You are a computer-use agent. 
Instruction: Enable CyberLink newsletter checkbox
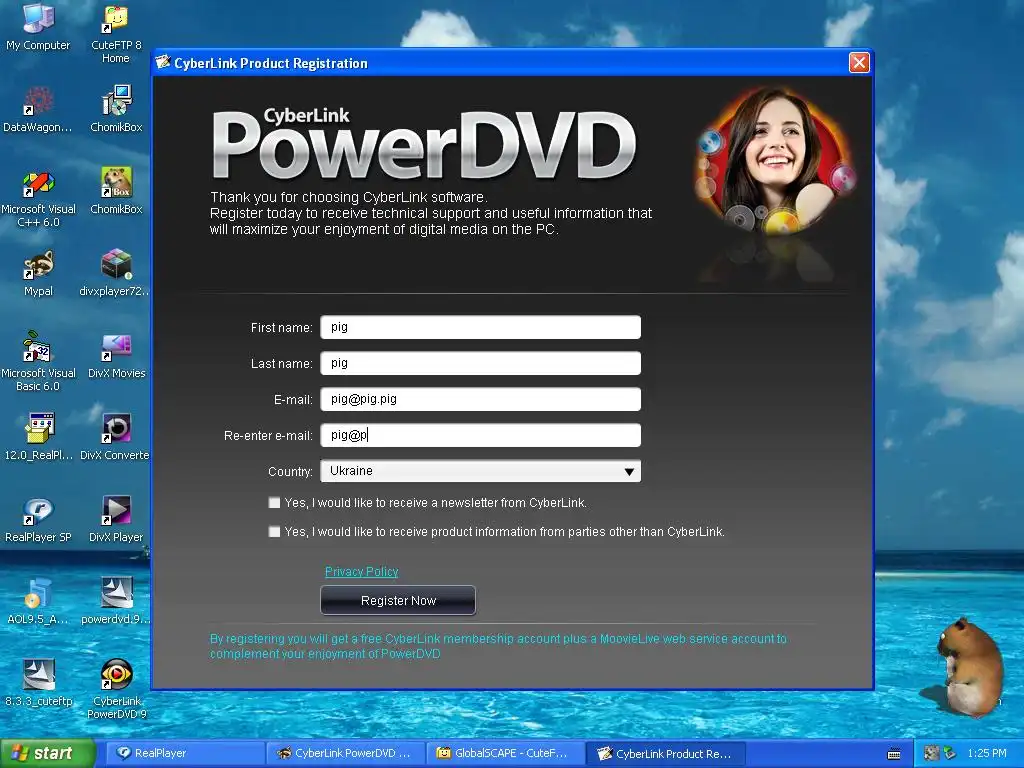pos(274,503)
